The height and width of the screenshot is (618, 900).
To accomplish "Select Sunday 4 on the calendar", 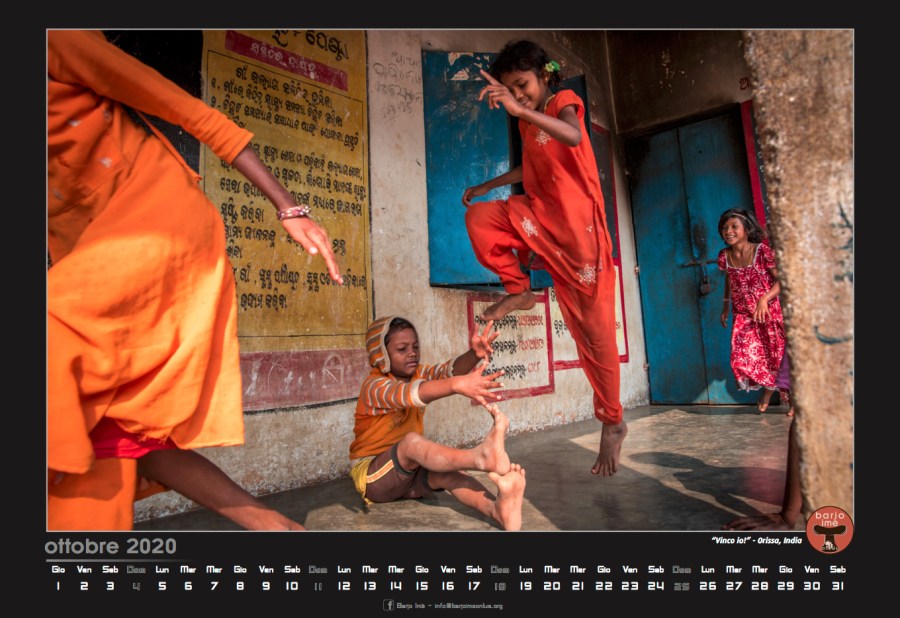I will point(136,585).
